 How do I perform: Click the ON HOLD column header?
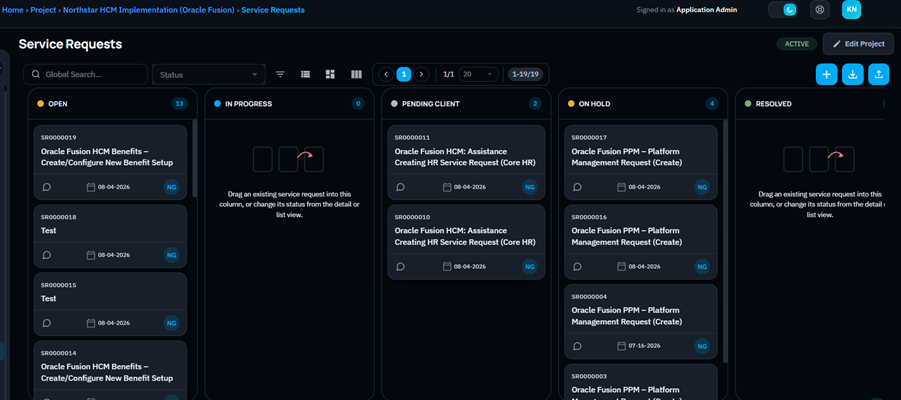(x=643, y=104)
